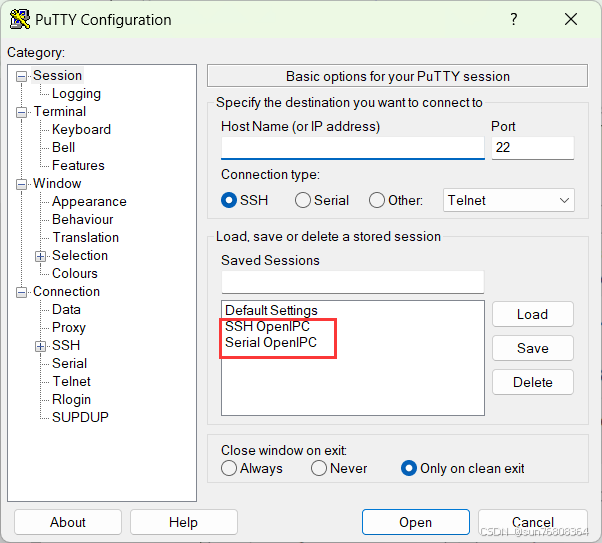
Task: Collapse the Connection tree node
Action: 22,292
